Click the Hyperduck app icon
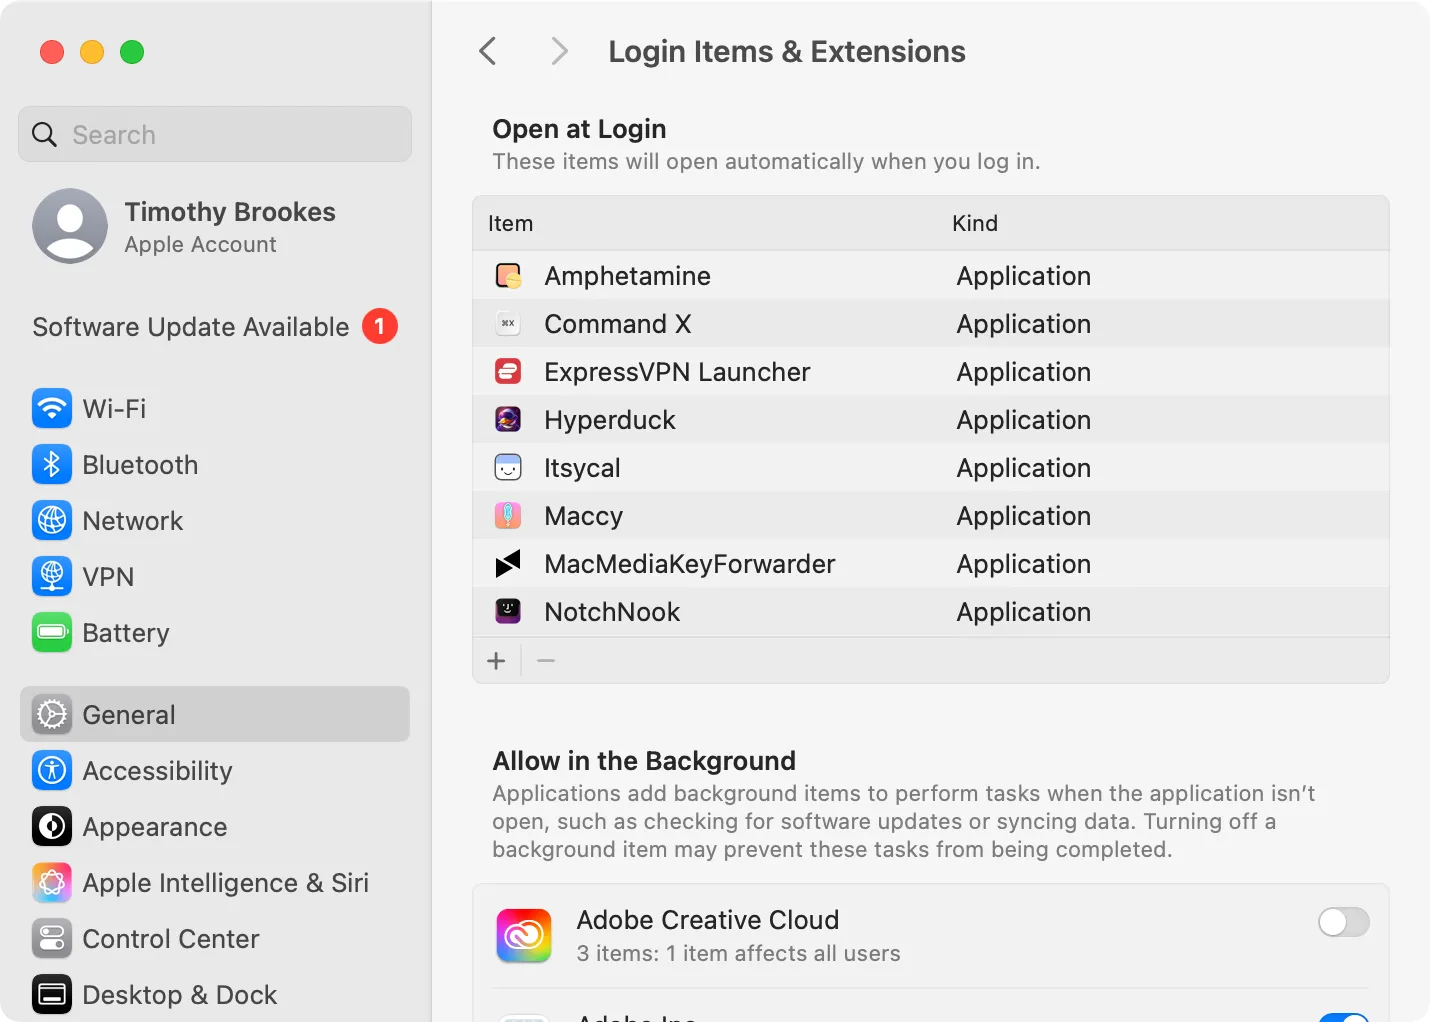This screenshot has height=1022, width=1430. point(508,419)
